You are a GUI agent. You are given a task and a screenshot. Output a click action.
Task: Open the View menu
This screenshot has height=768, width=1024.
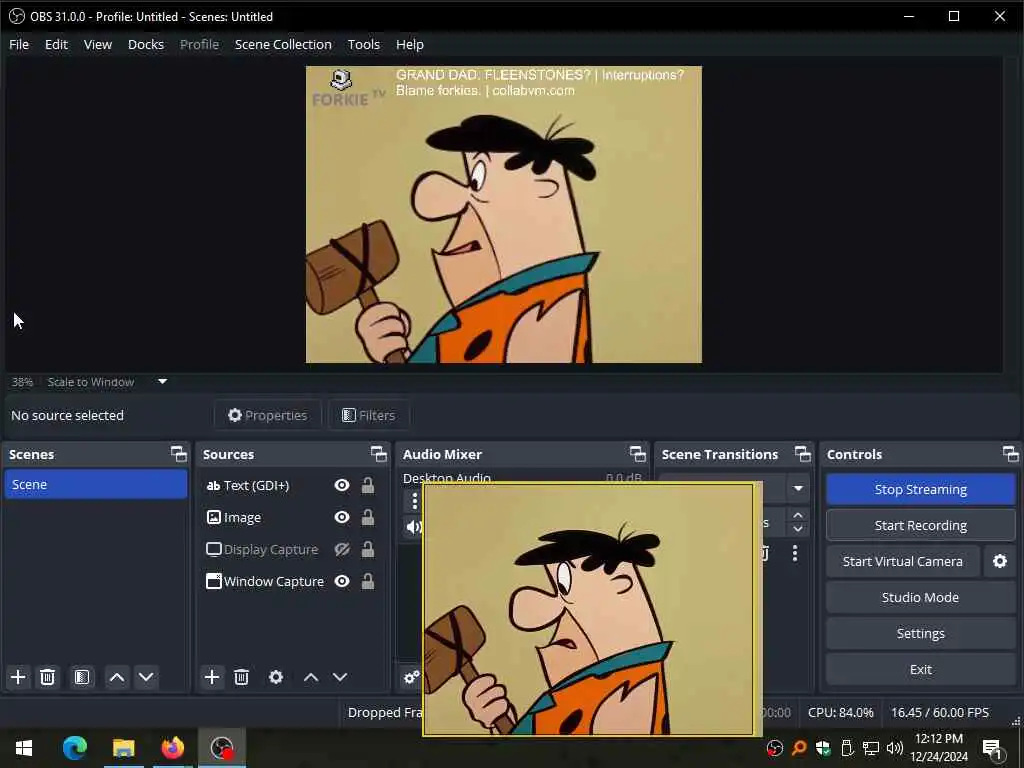click(x=97, y=44)
